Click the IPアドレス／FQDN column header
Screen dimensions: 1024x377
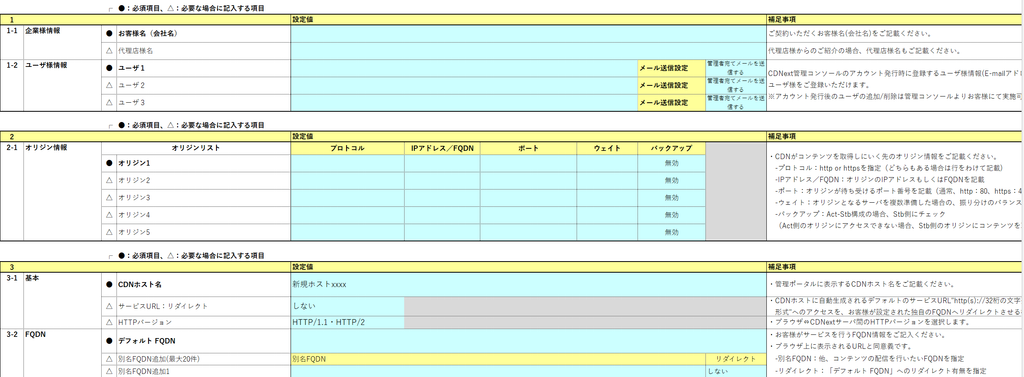coord(442,148)
